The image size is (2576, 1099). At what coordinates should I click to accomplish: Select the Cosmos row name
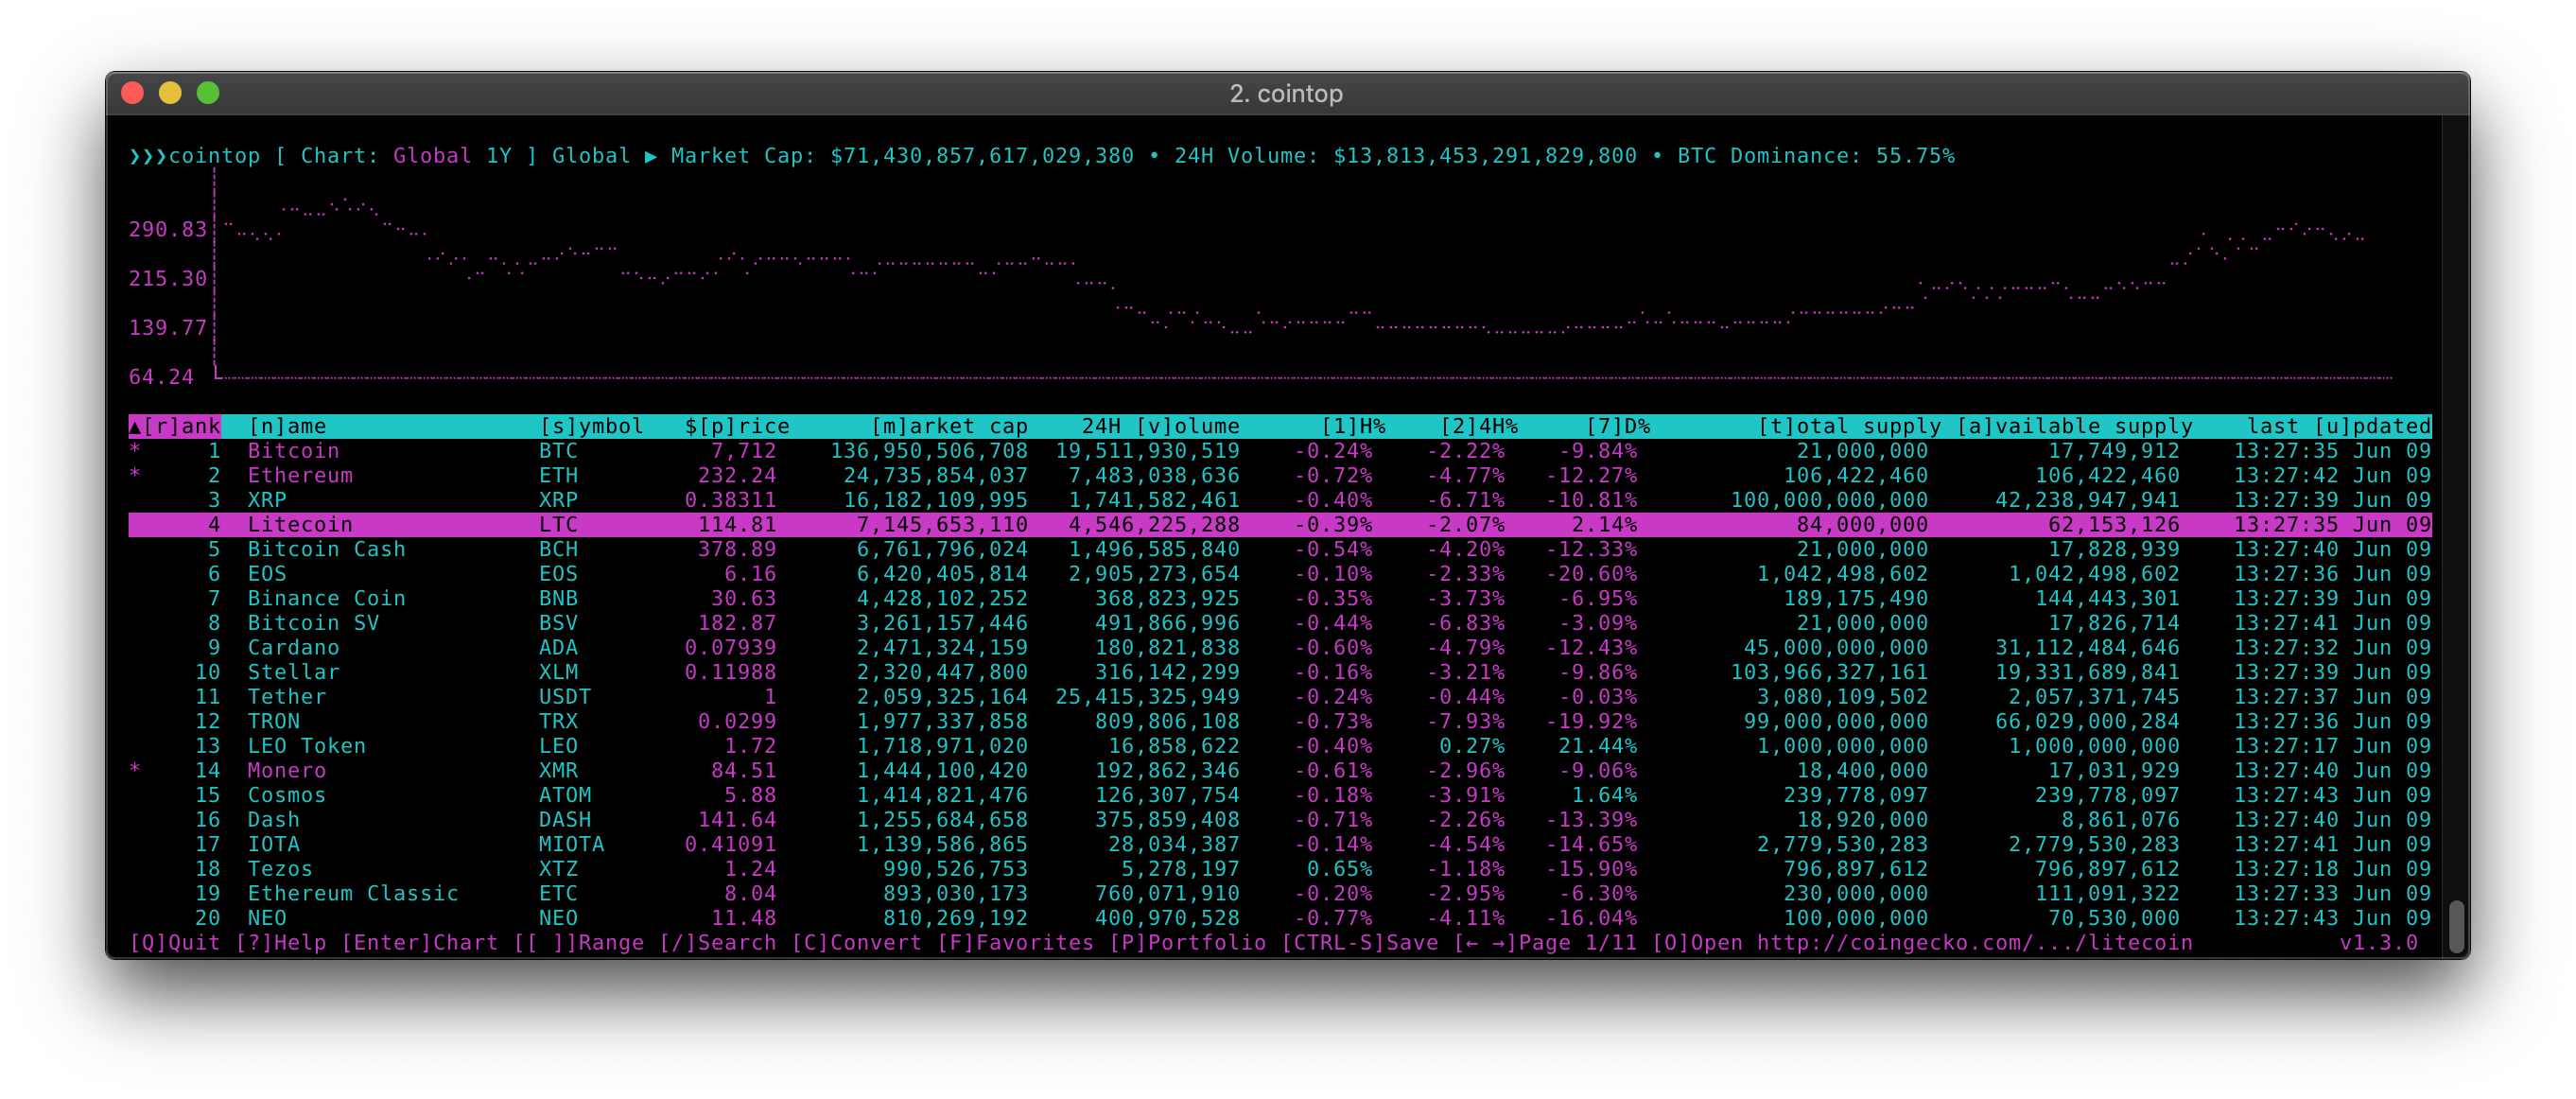pyautogui.click(x=287, y=795)
